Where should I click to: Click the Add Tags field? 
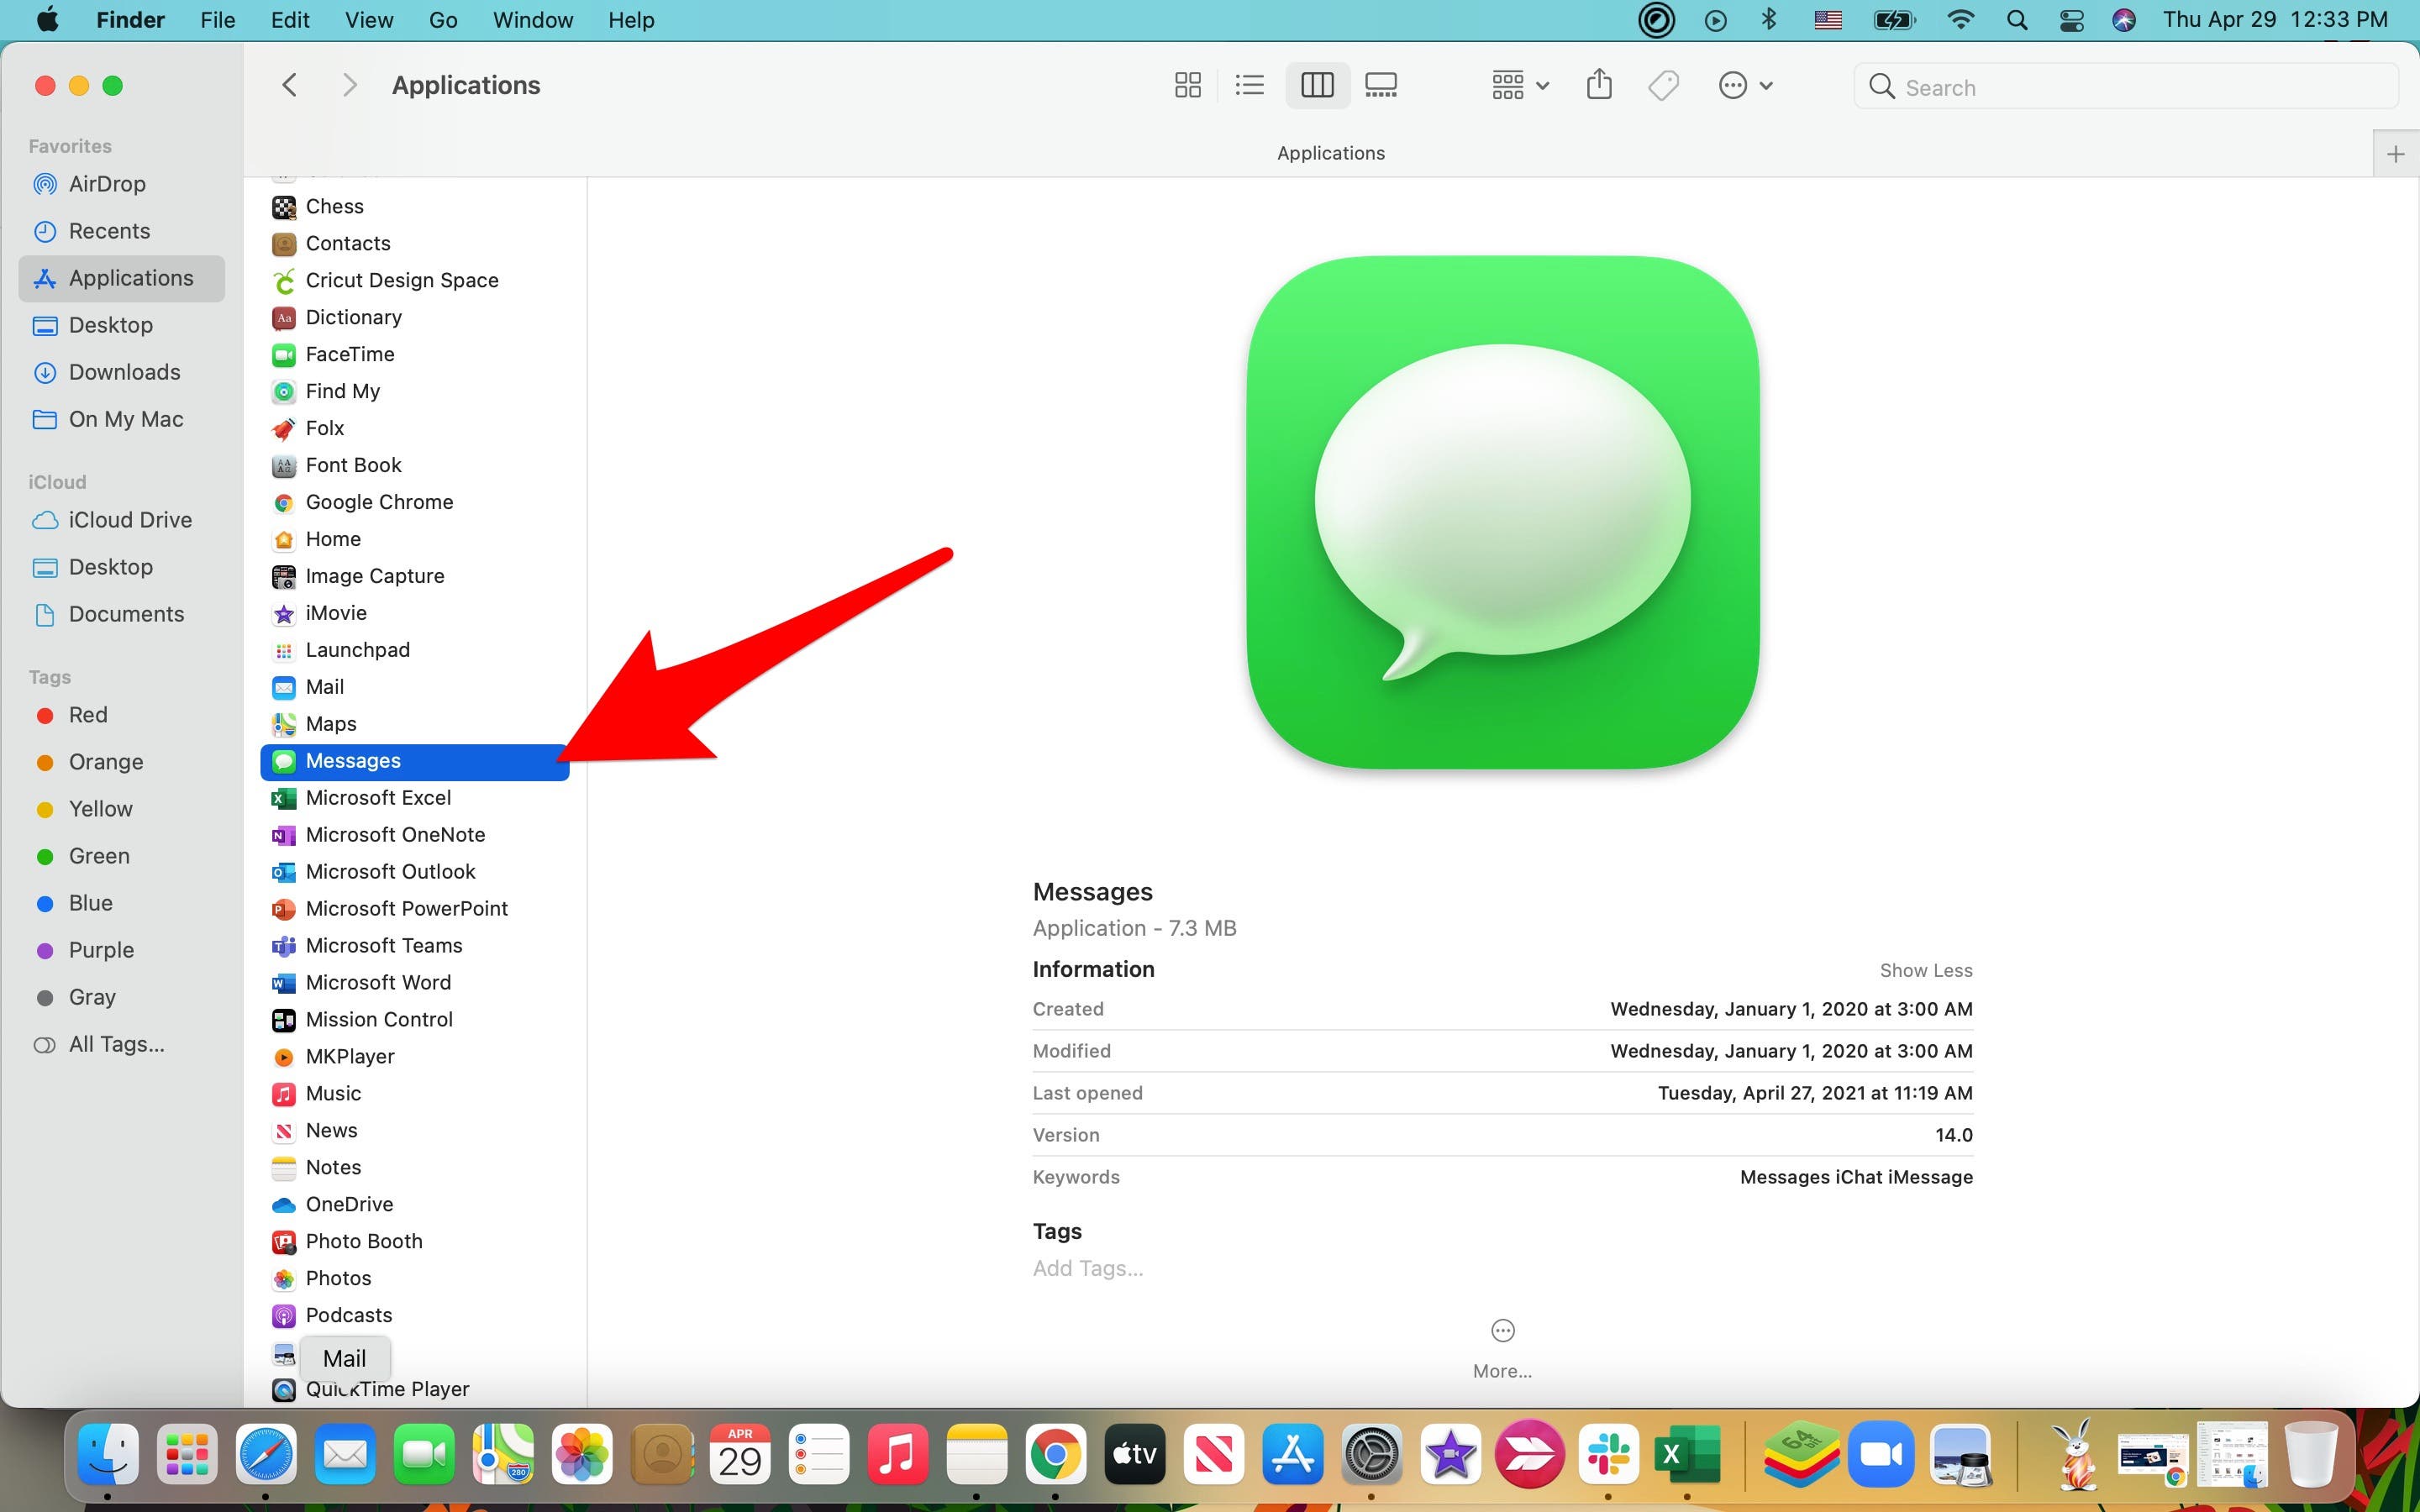point(1086,1268)
